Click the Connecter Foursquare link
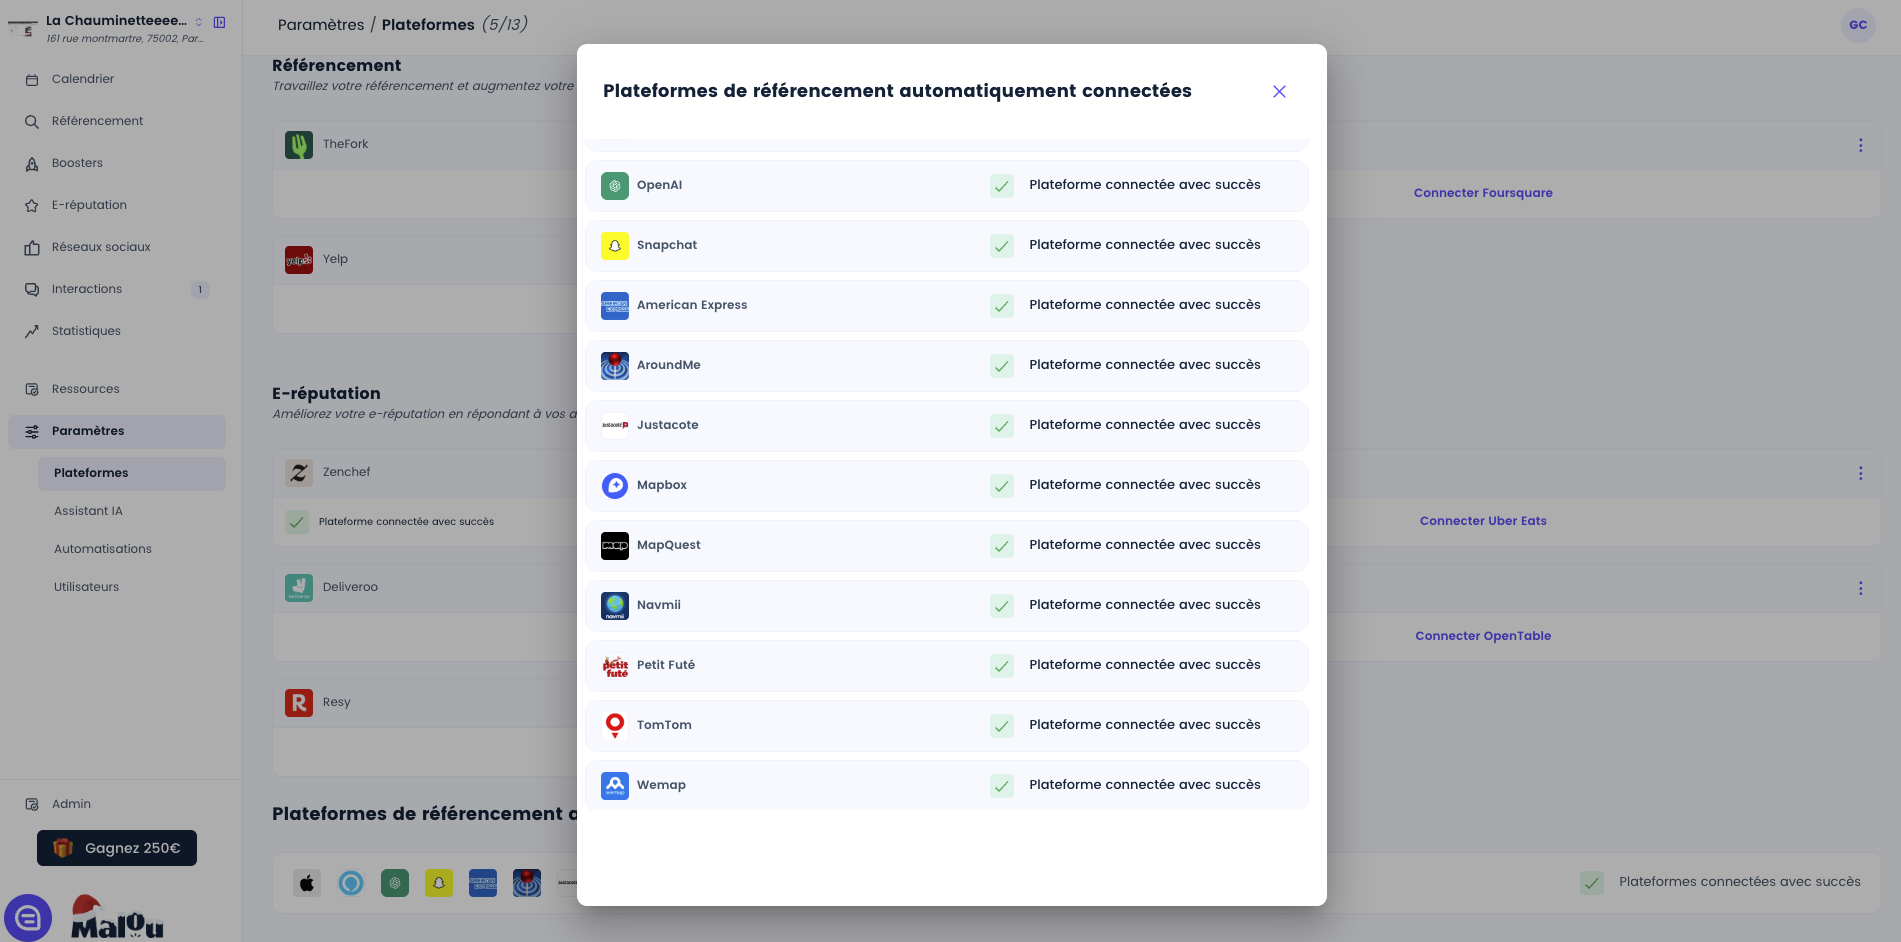 point(1483,193)
